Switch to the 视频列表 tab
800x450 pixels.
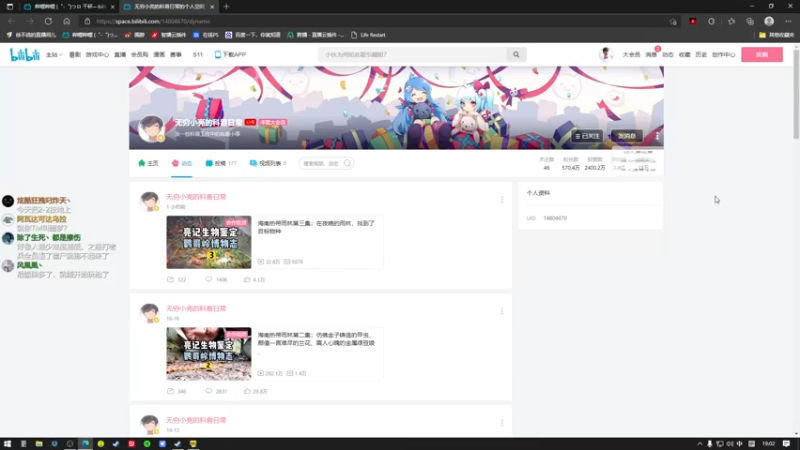(x=268, y=163)
